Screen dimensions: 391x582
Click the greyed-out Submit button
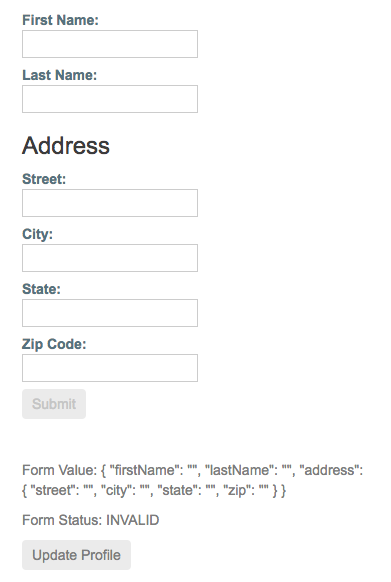pos(54,404)
